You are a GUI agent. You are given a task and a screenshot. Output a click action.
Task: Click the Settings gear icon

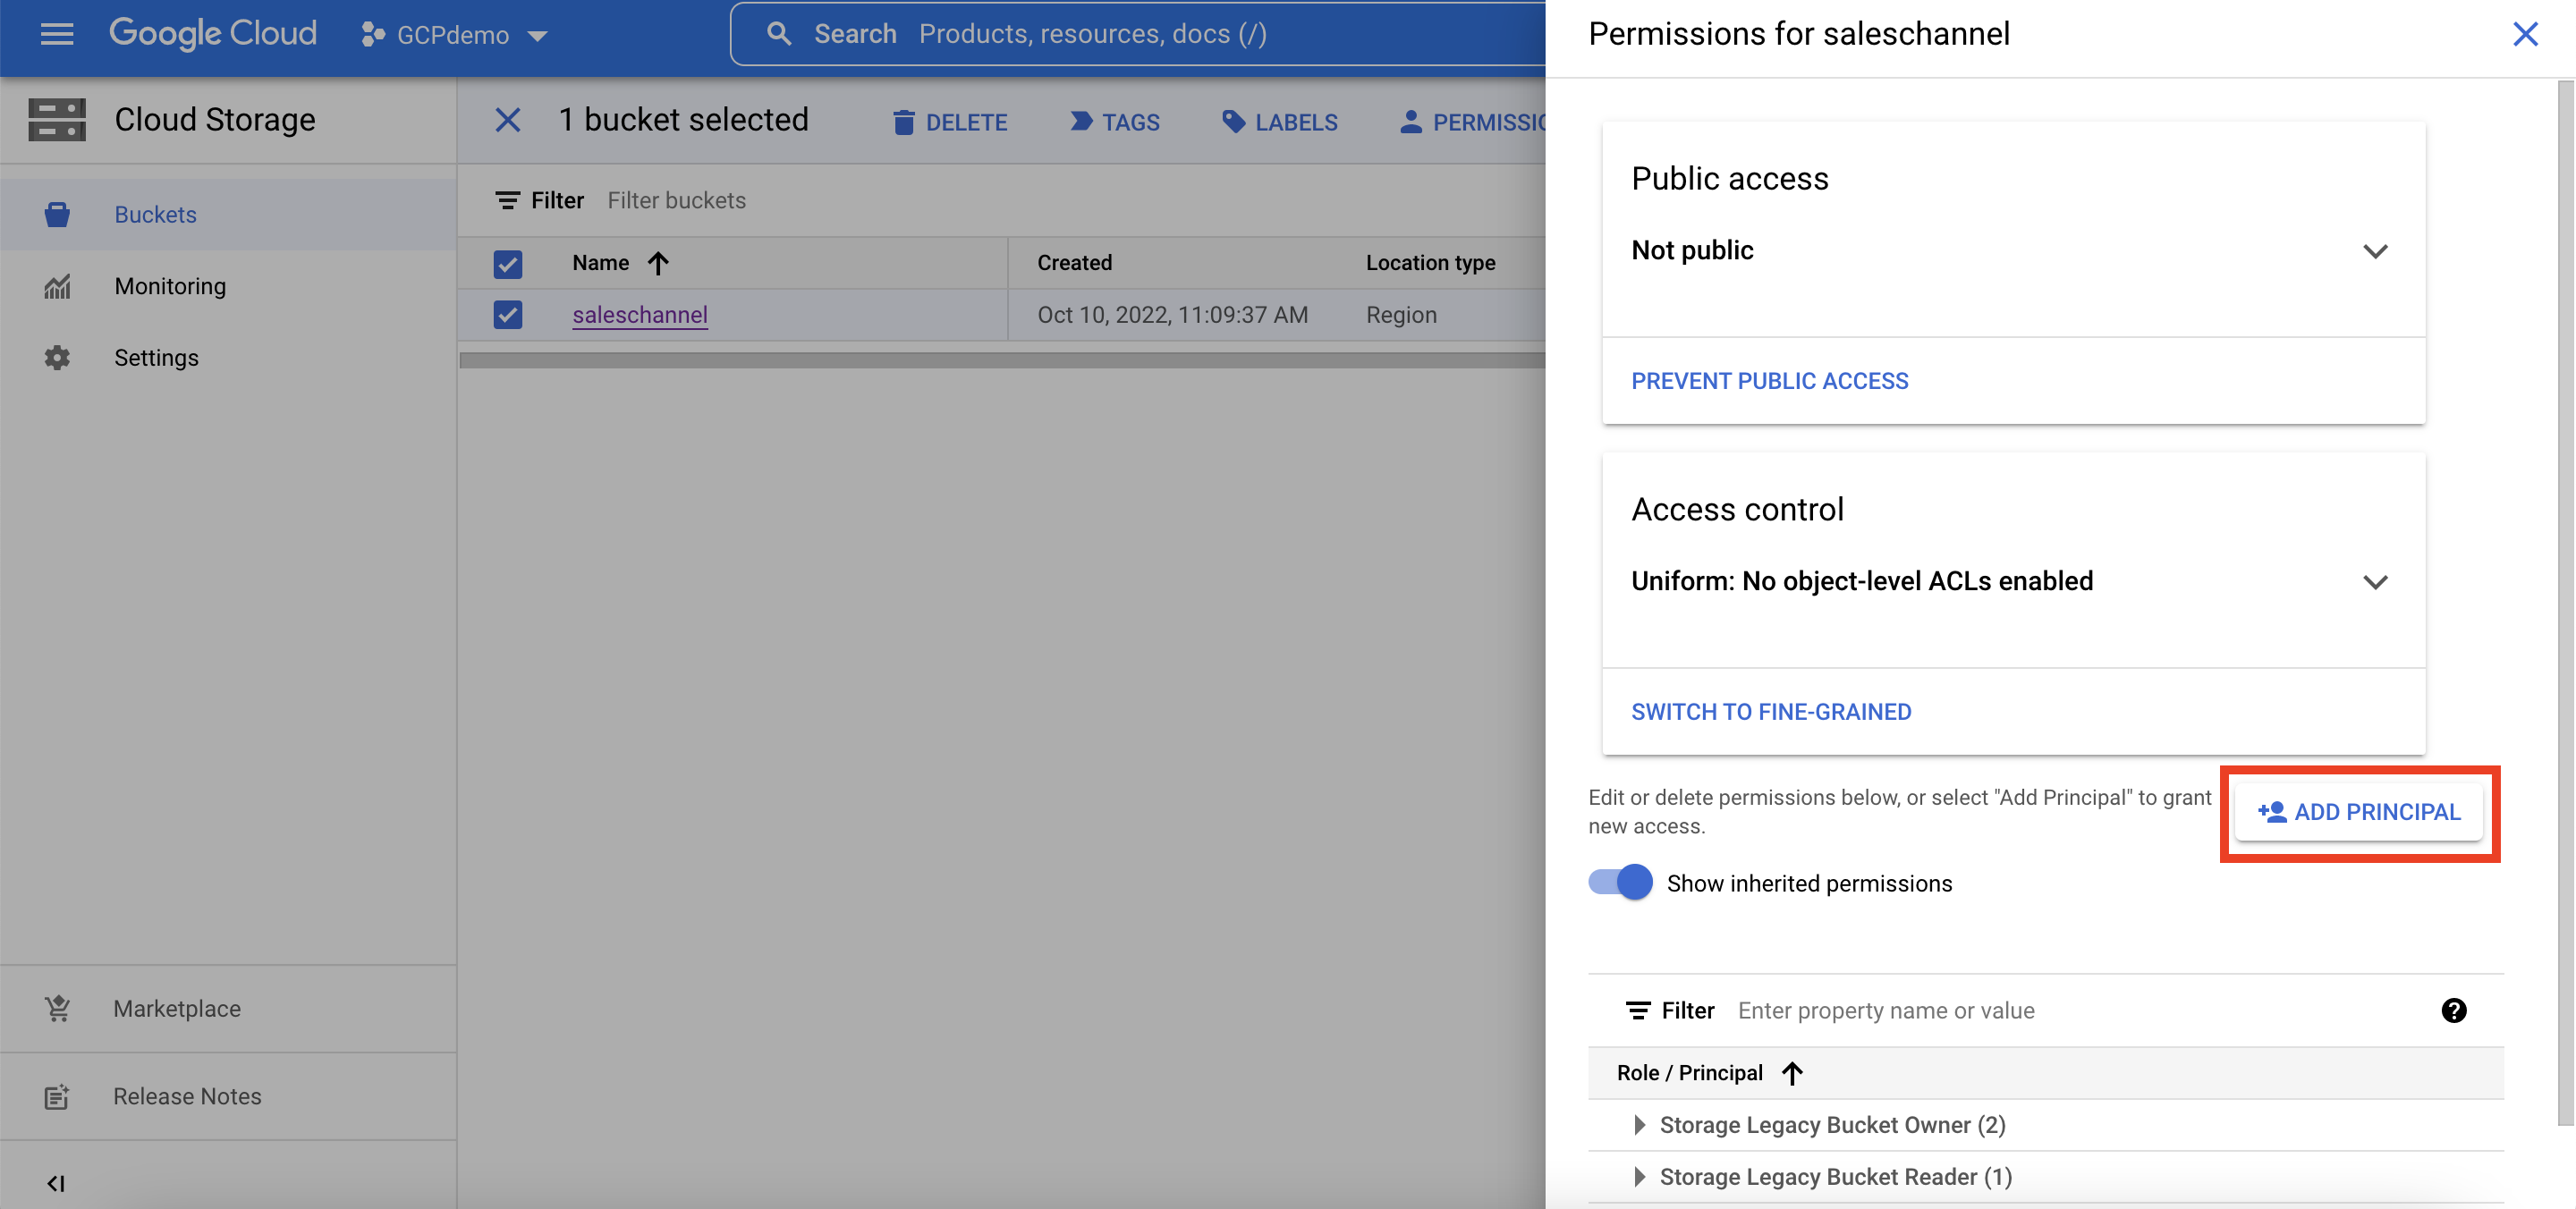(x=57, y=357)
